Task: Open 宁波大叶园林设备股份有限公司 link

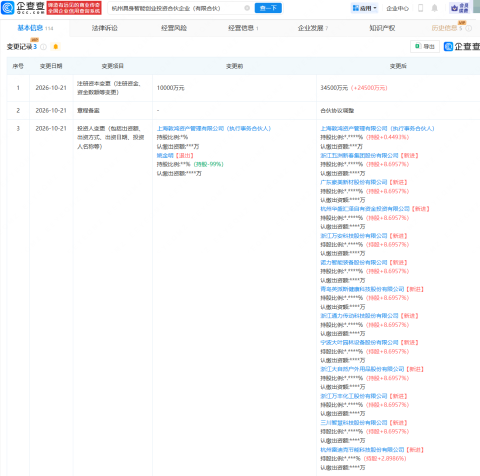Action: click(359, 342)
